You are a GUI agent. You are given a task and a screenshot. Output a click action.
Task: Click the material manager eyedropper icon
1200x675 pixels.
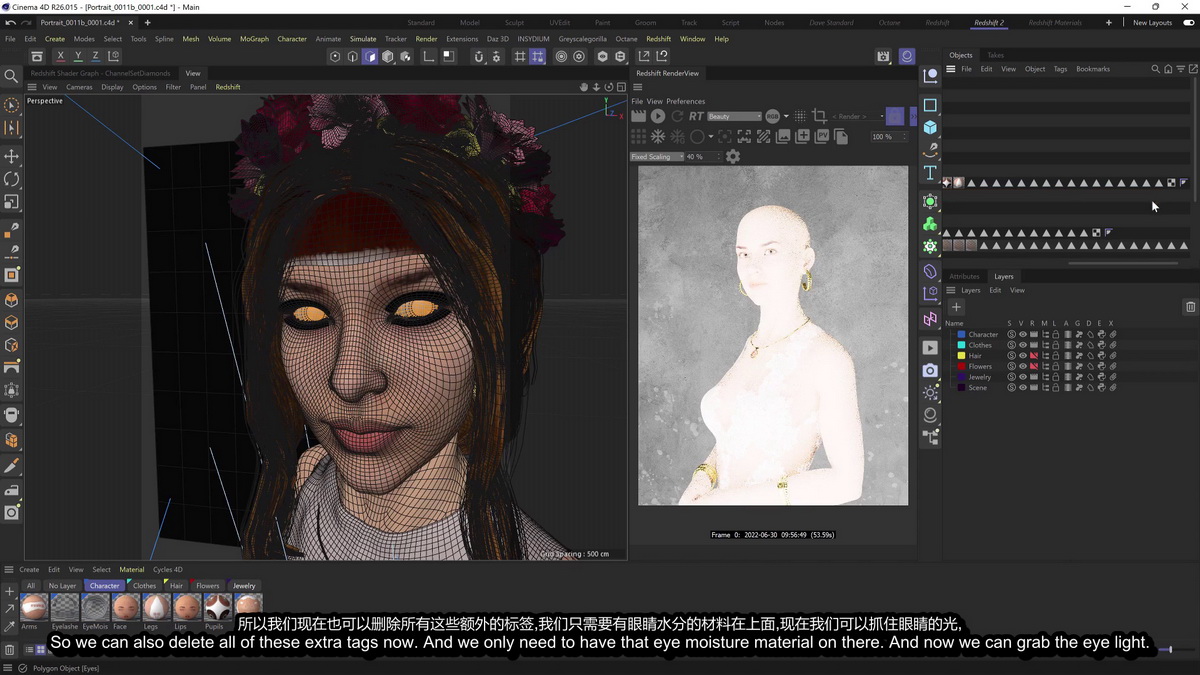tap(10, 626)
